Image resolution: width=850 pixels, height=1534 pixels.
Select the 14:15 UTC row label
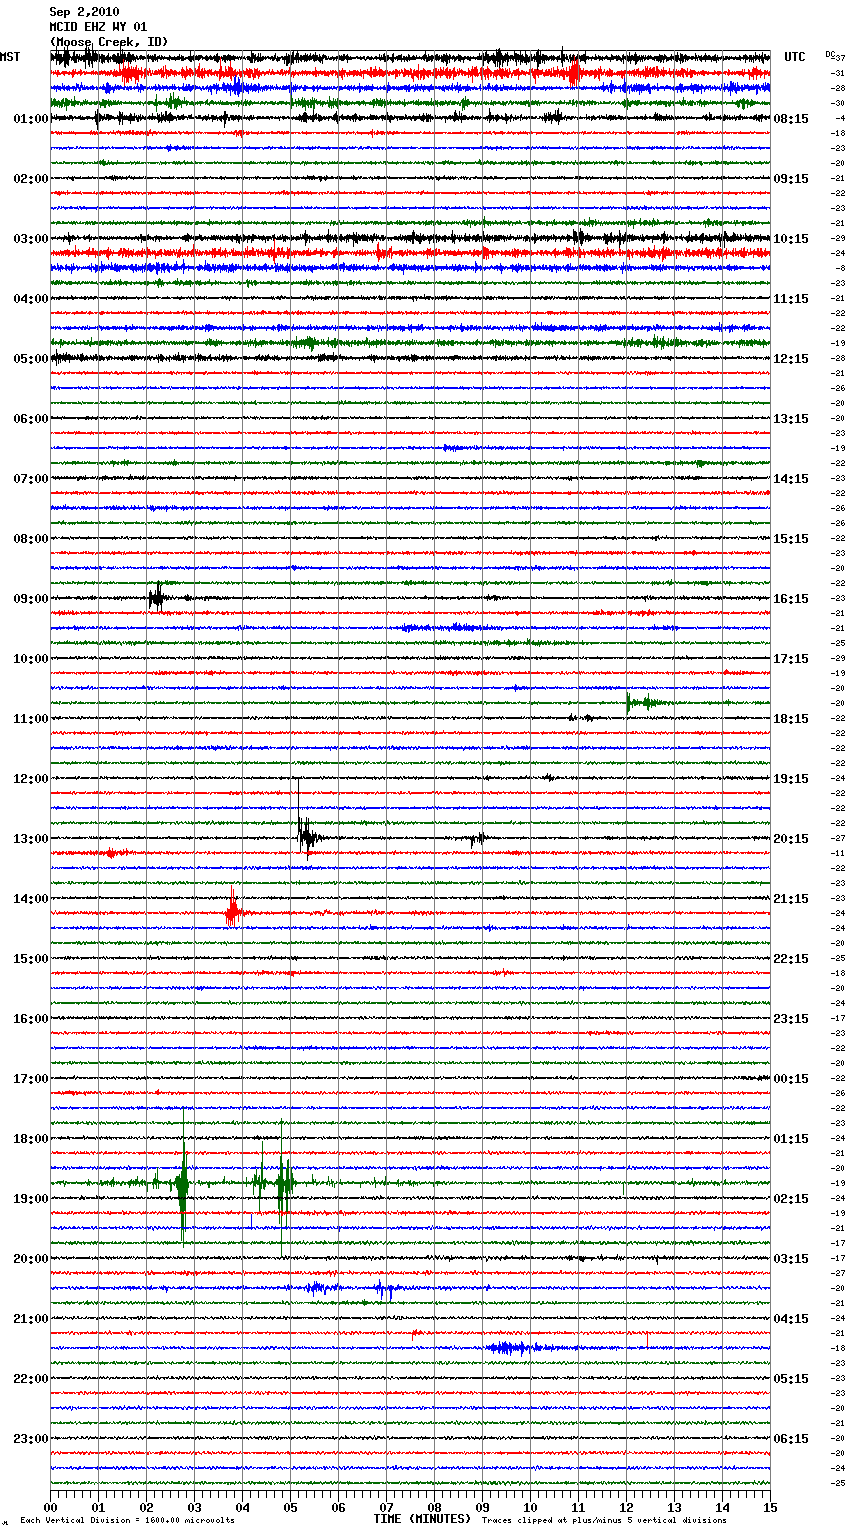(x=791, y=479)
